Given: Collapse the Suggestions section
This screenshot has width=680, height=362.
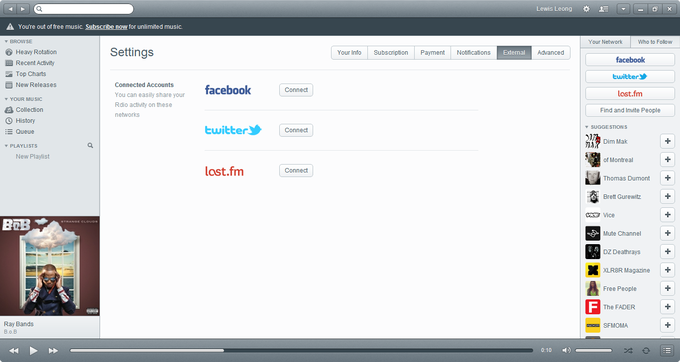Looking at the screenshot, I should 587,127.
